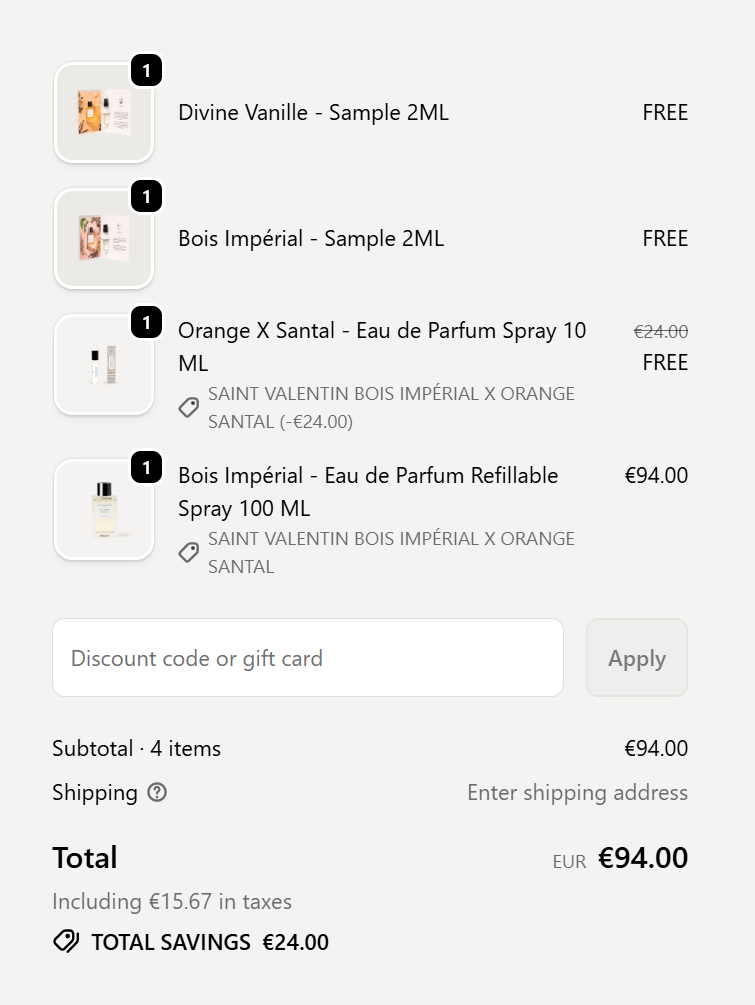Click the struck-through €24.00 price
The height and width of the screenshot is (1005, 755).
click(661, 331)
